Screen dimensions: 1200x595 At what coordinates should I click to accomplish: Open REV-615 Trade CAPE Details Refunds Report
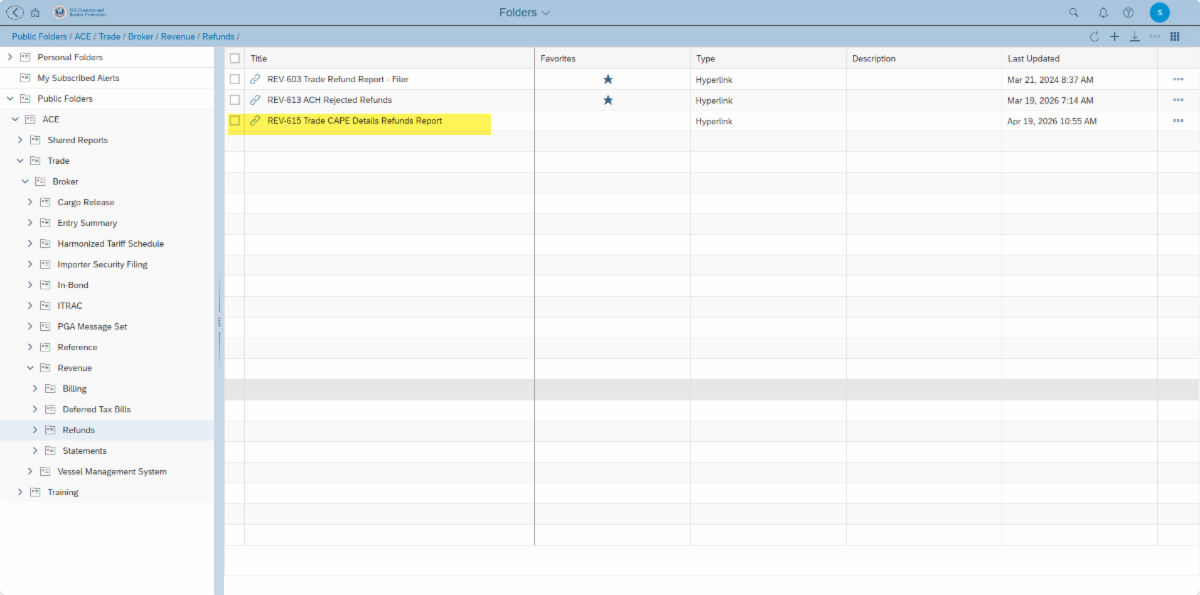(354, 121)
